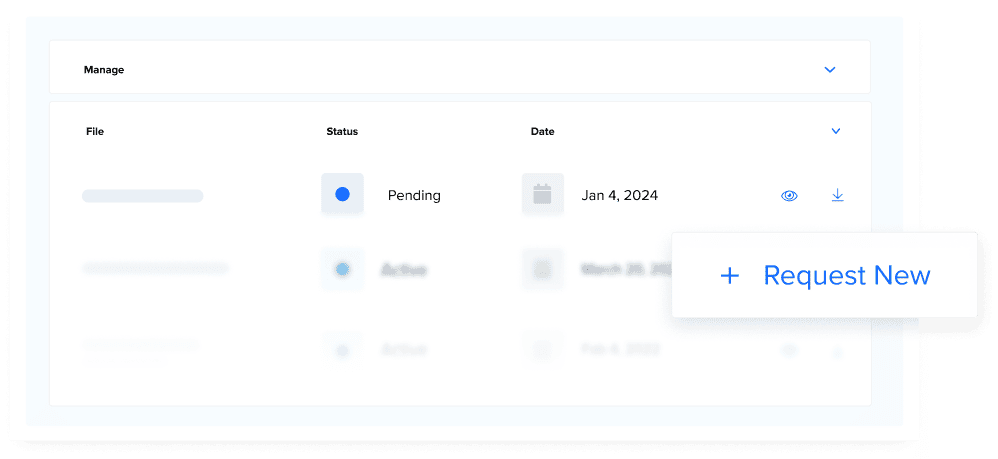This screenshot has height=459, width=998.
Task: Sort by the Status column header
Action: pos(342,131)
